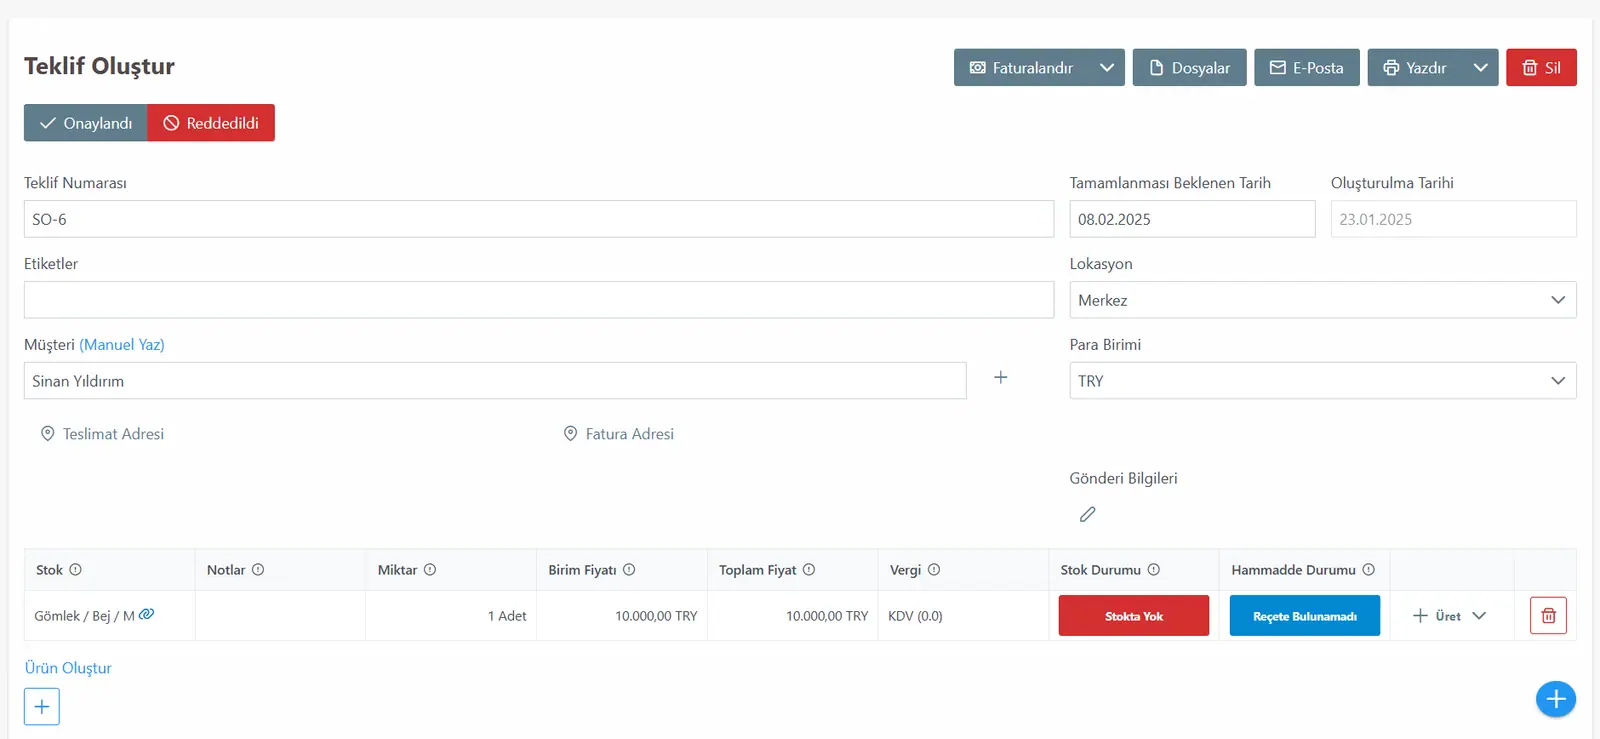Open the Dosyalar files button
The height and width of the screenshot is (739, 1600).
1189,68
